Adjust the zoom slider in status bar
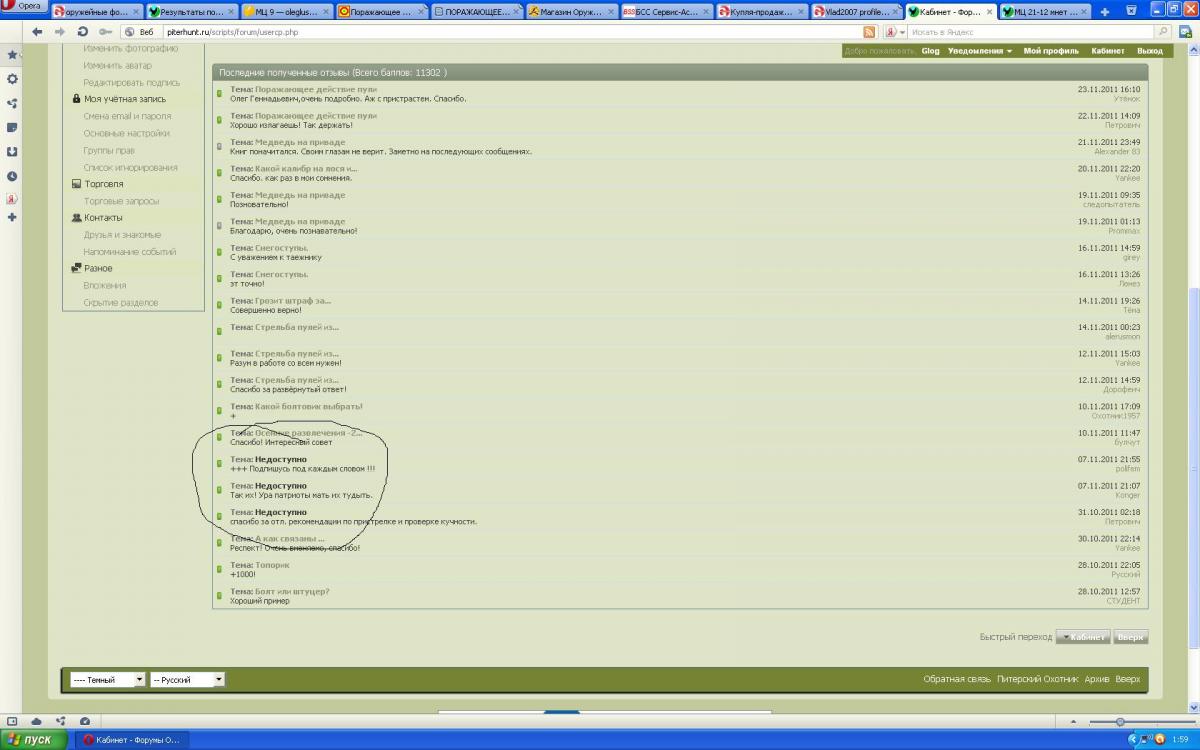Image resolution: width=1200 pixels, height=750 pixels. click(1120, 722)
